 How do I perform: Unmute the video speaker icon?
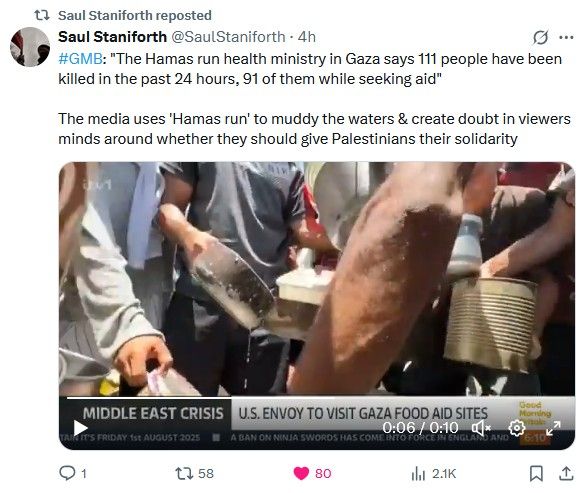pos(481,428)
